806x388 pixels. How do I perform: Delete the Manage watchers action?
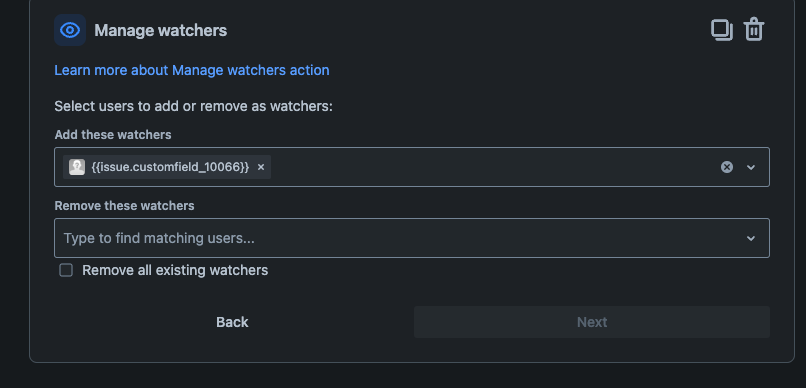coord(754,29)
